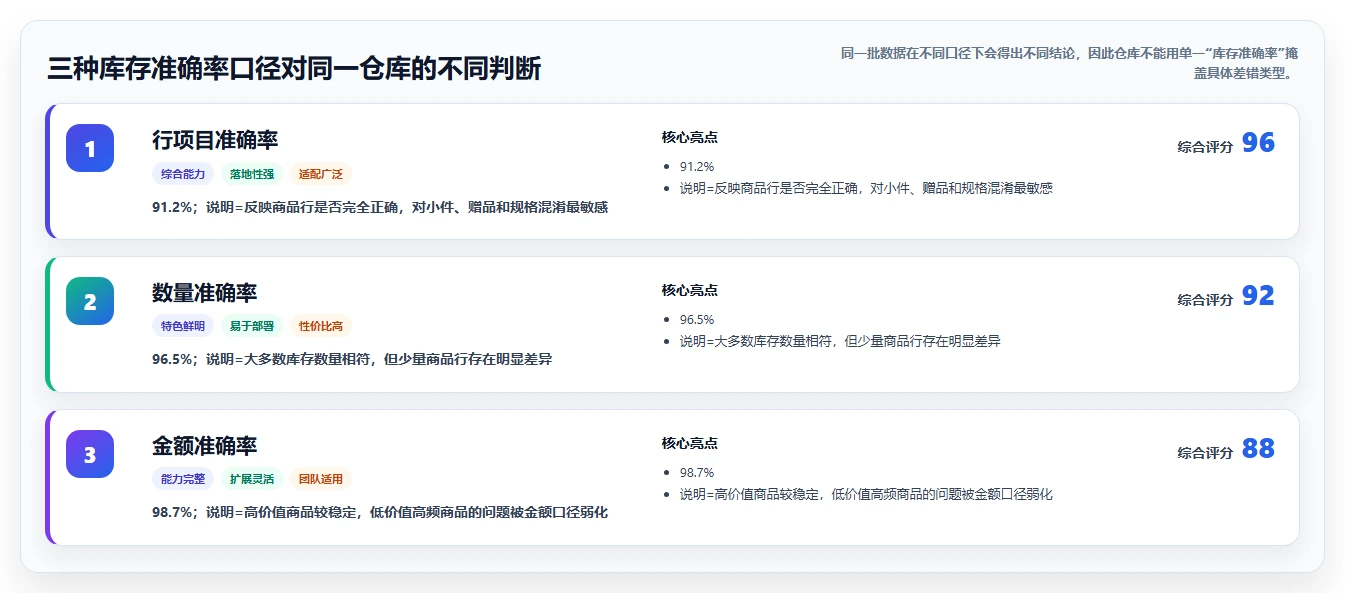This screenshot has height=593, width=1345.
Task: Click the 综合评分 label beside 92
Action: 1205,300
